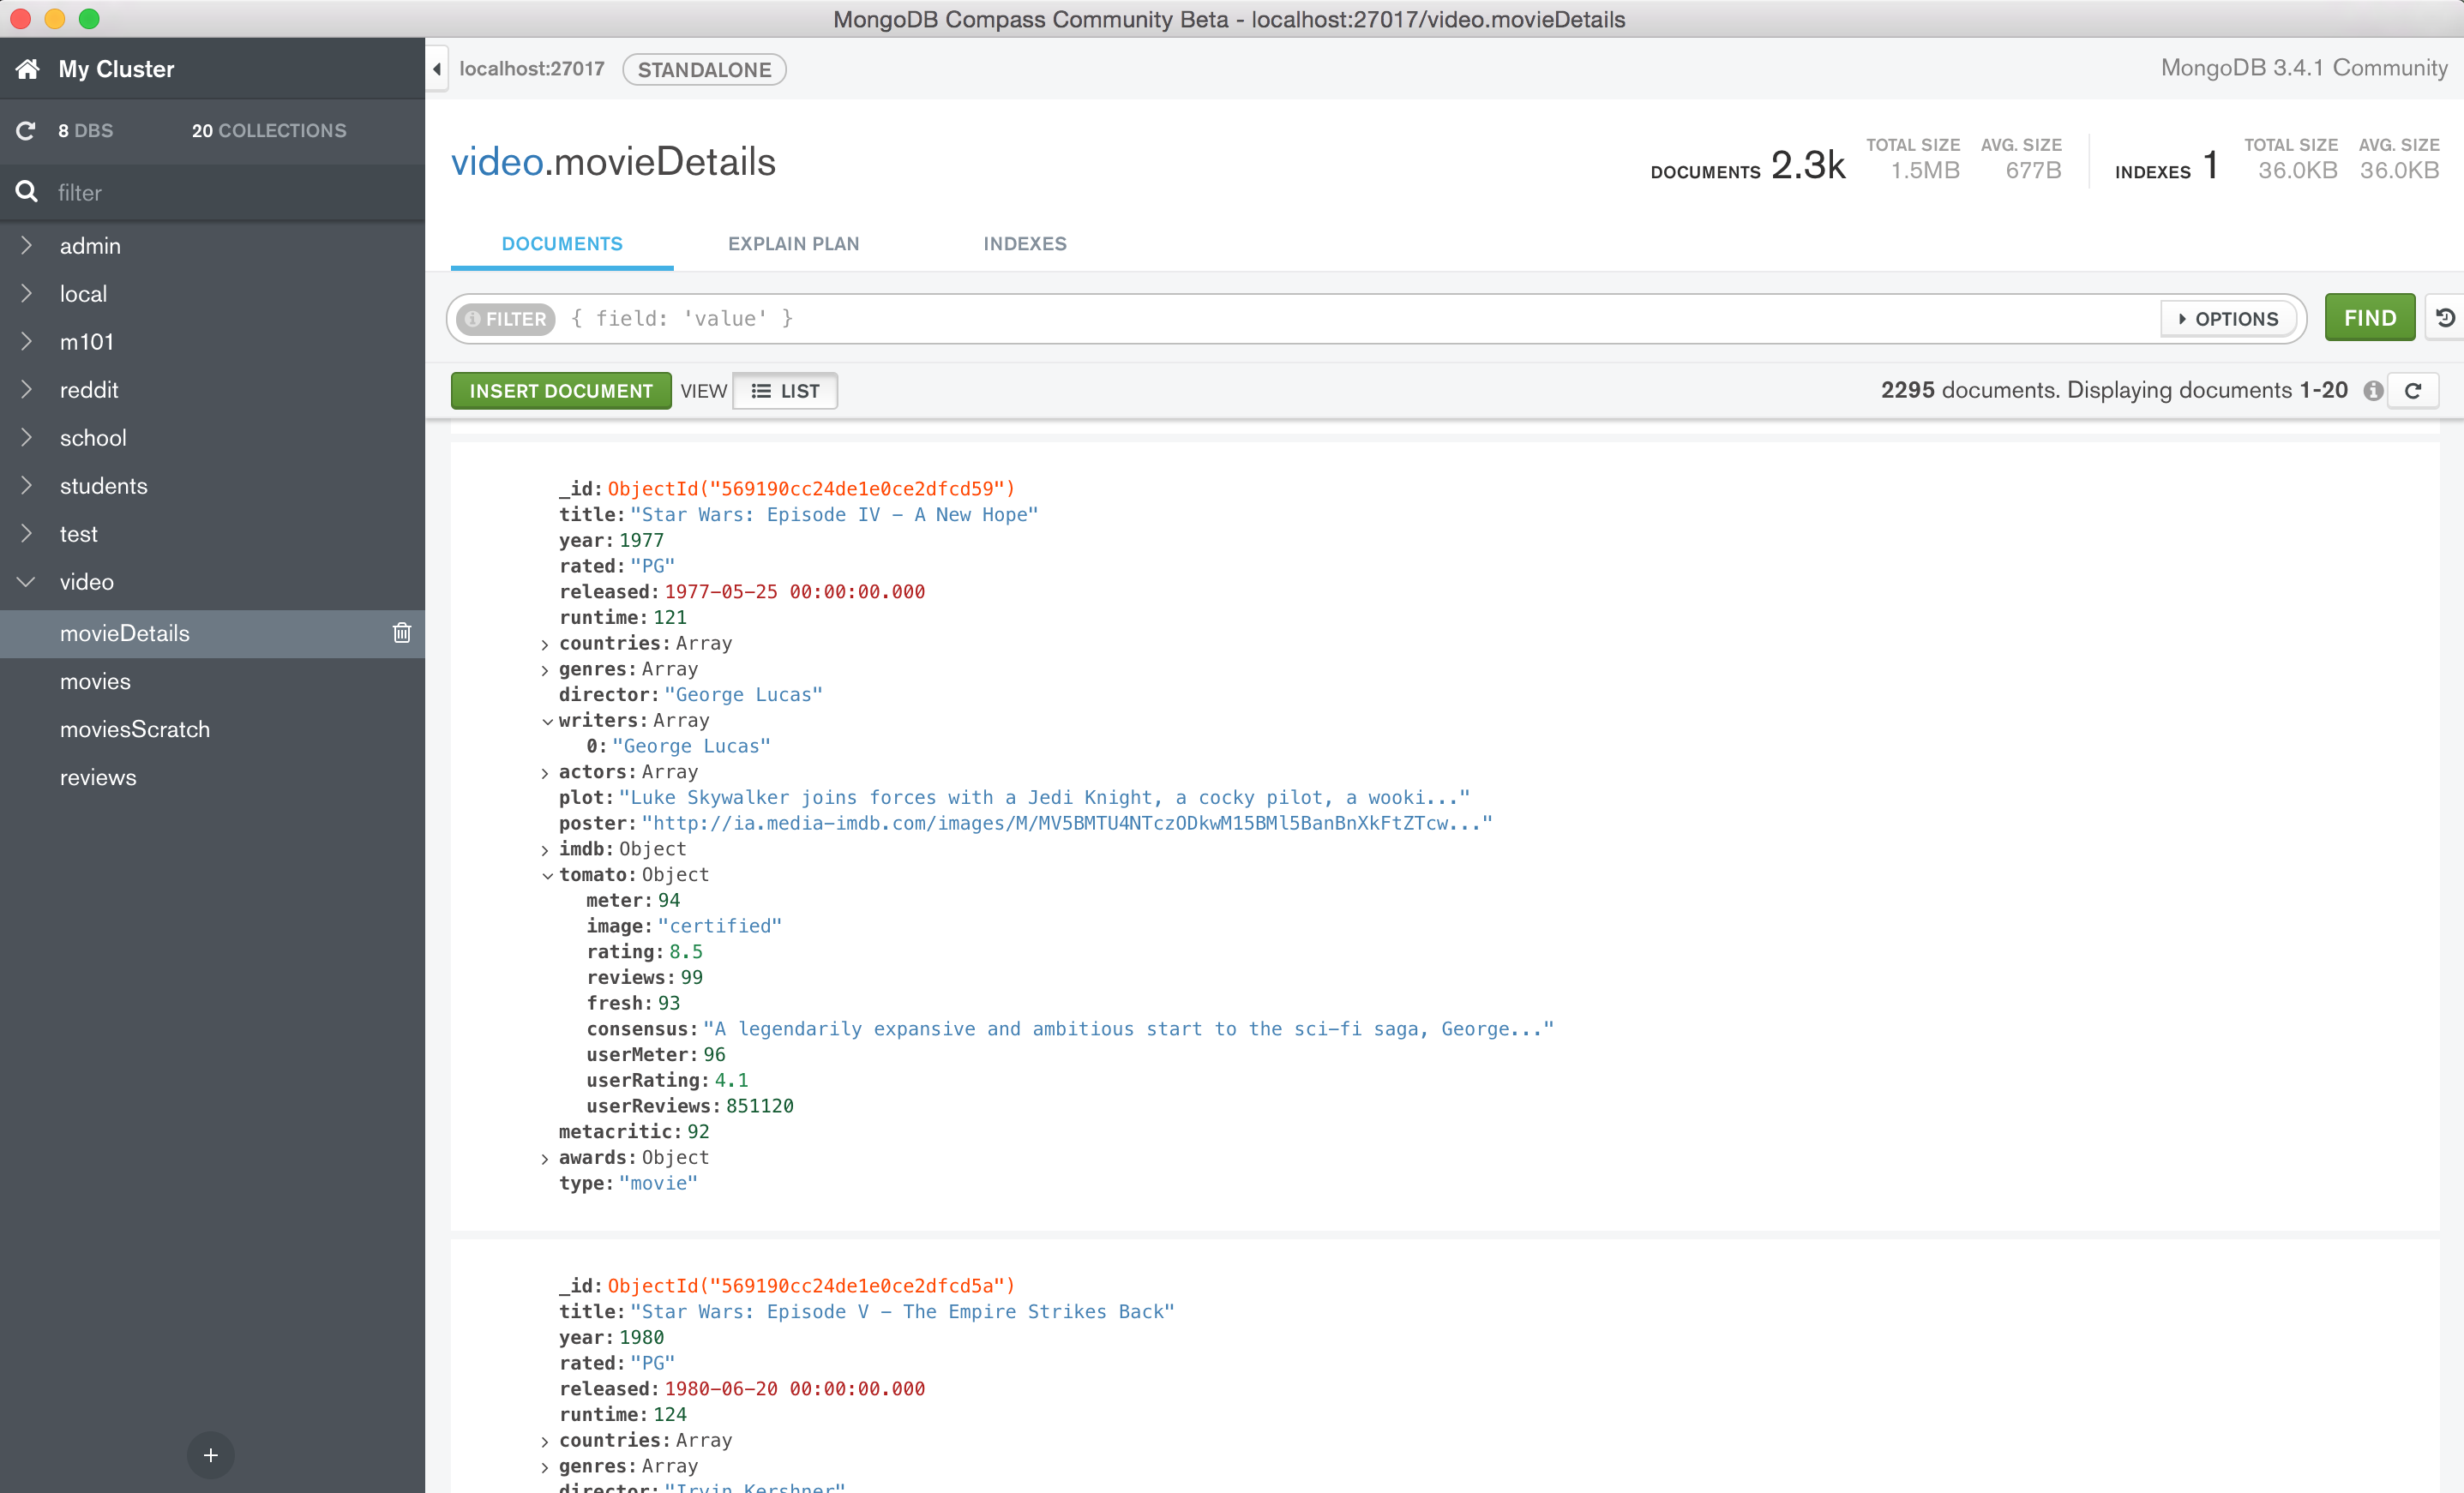The width and height of the screenshot is (2464, 1493).
Task: Click the collapse sidebar arrow
Action: pyautogui.click(x=436, y=67)
